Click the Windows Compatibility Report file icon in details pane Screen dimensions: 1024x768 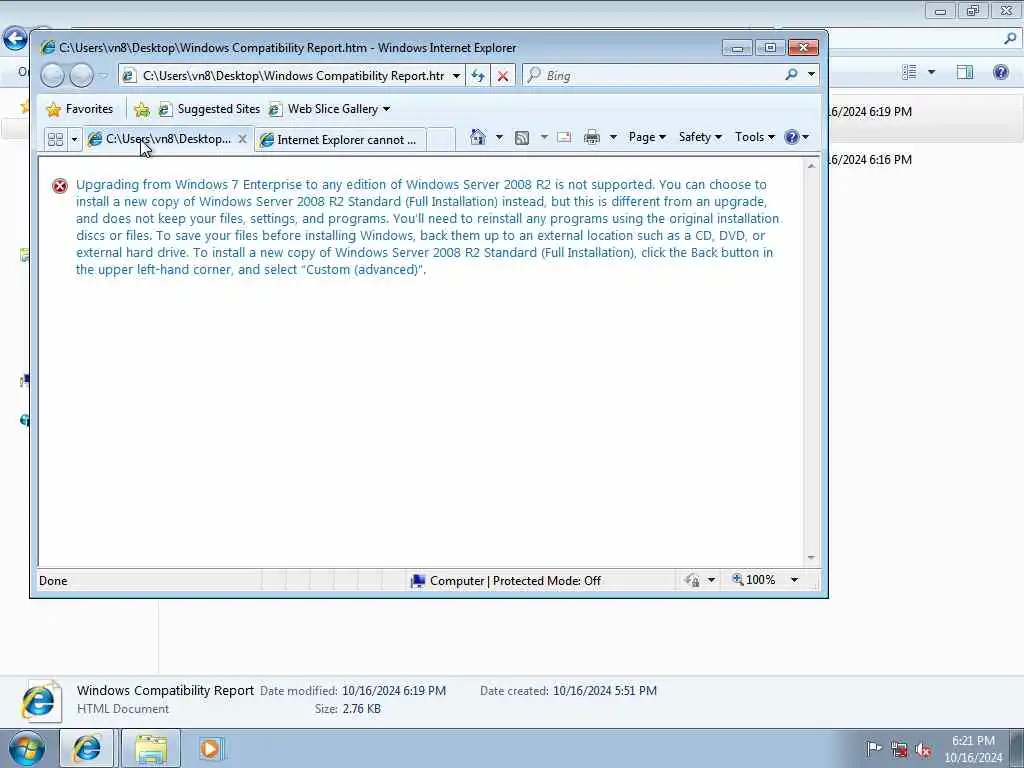point(40,701)
